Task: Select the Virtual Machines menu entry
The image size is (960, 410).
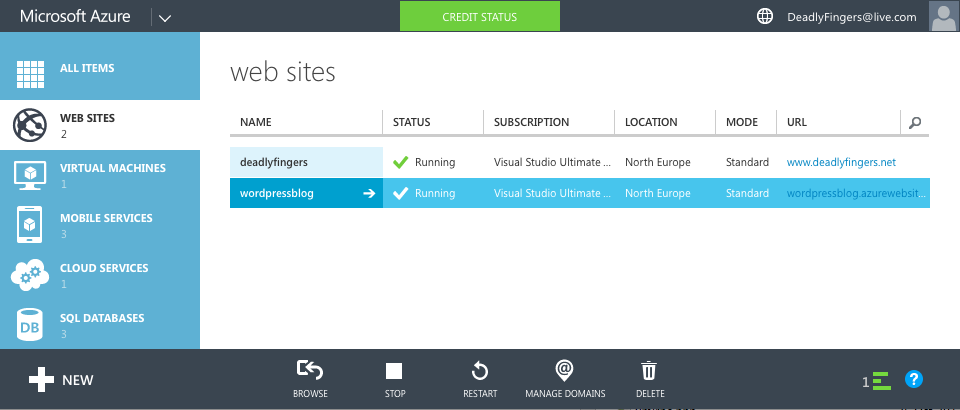Action: point(100,175)
